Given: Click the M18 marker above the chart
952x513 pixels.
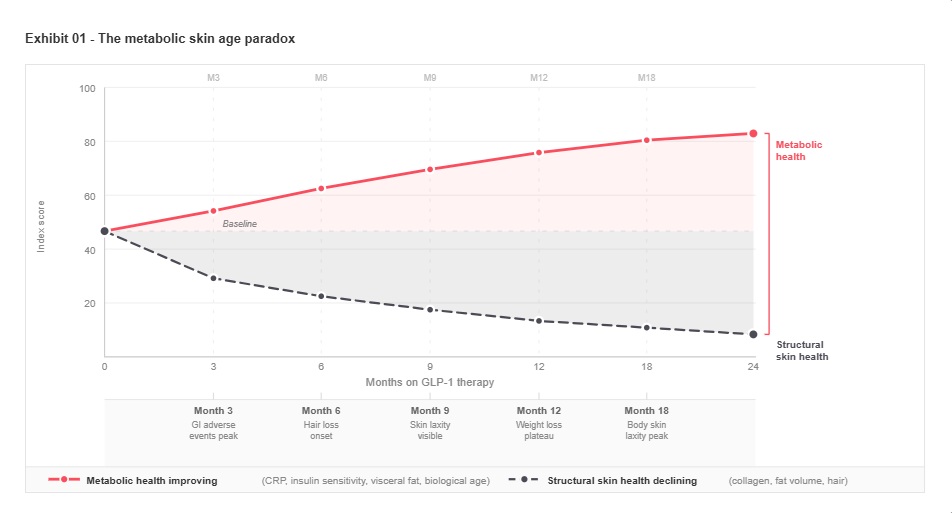Looking at the screenshot, I should pyautogui.click(x=647, y=77).
